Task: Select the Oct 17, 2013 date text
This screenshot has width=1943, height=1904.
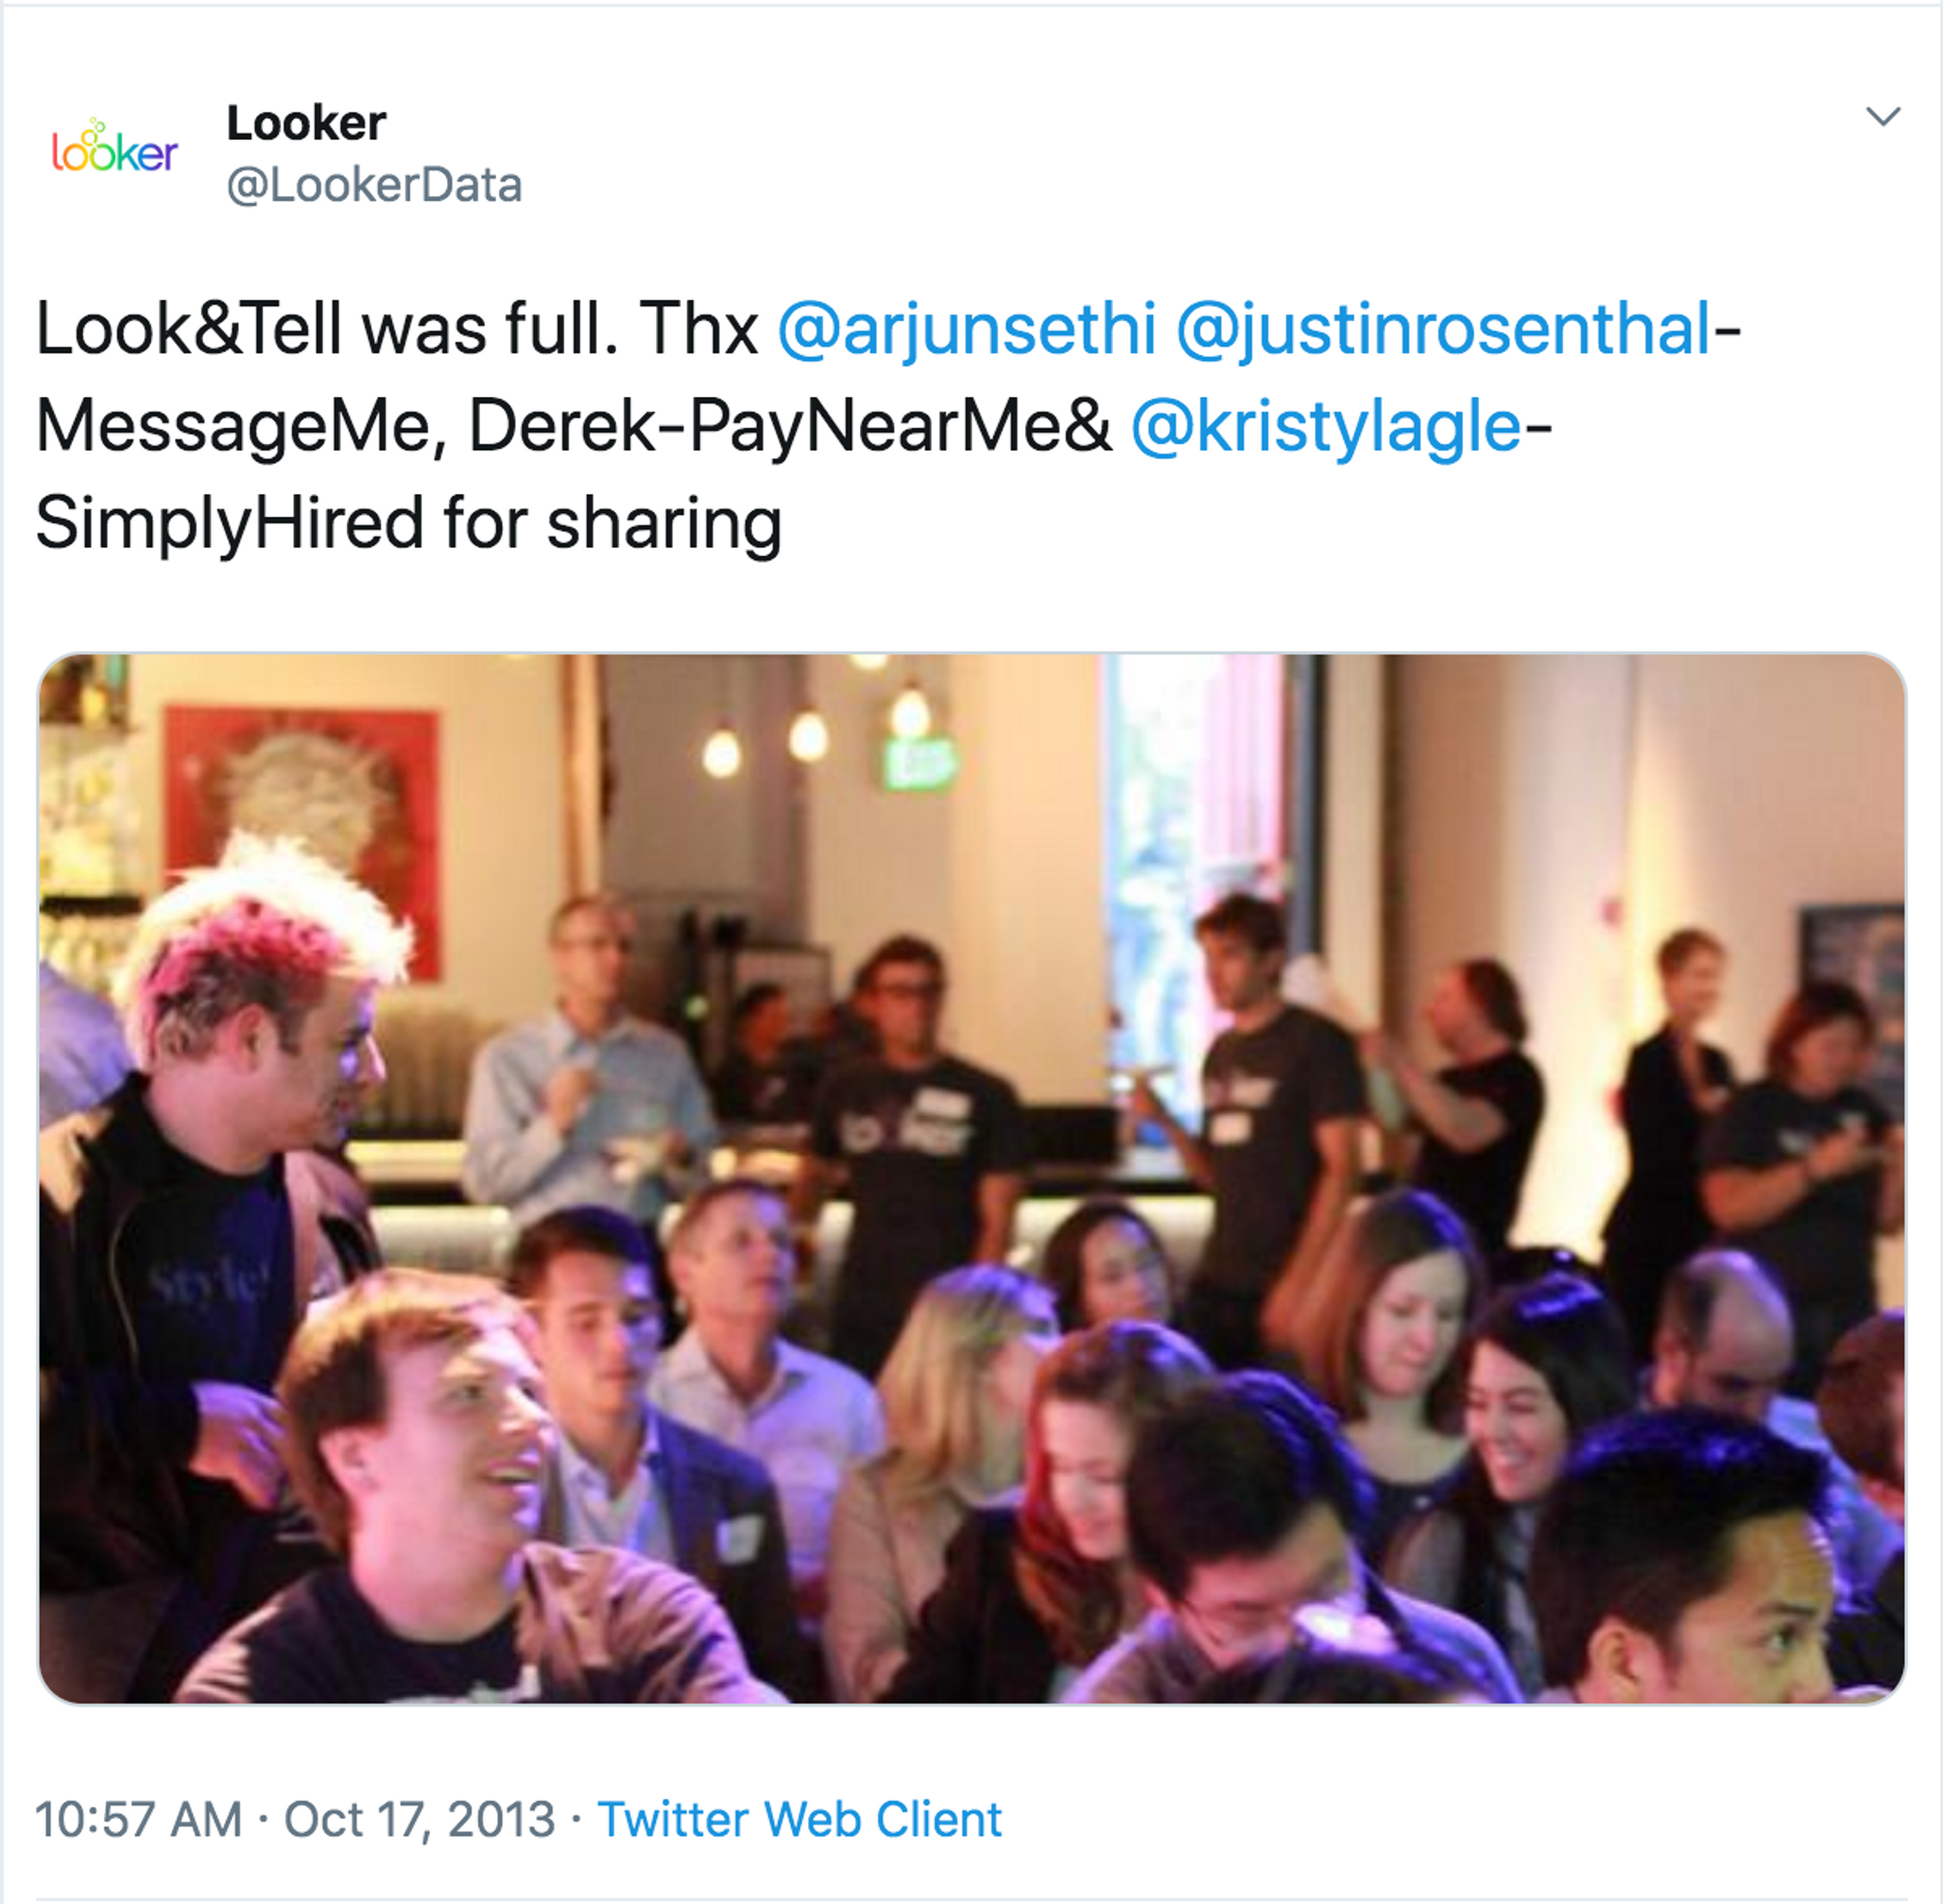Action: [419, 1818]
